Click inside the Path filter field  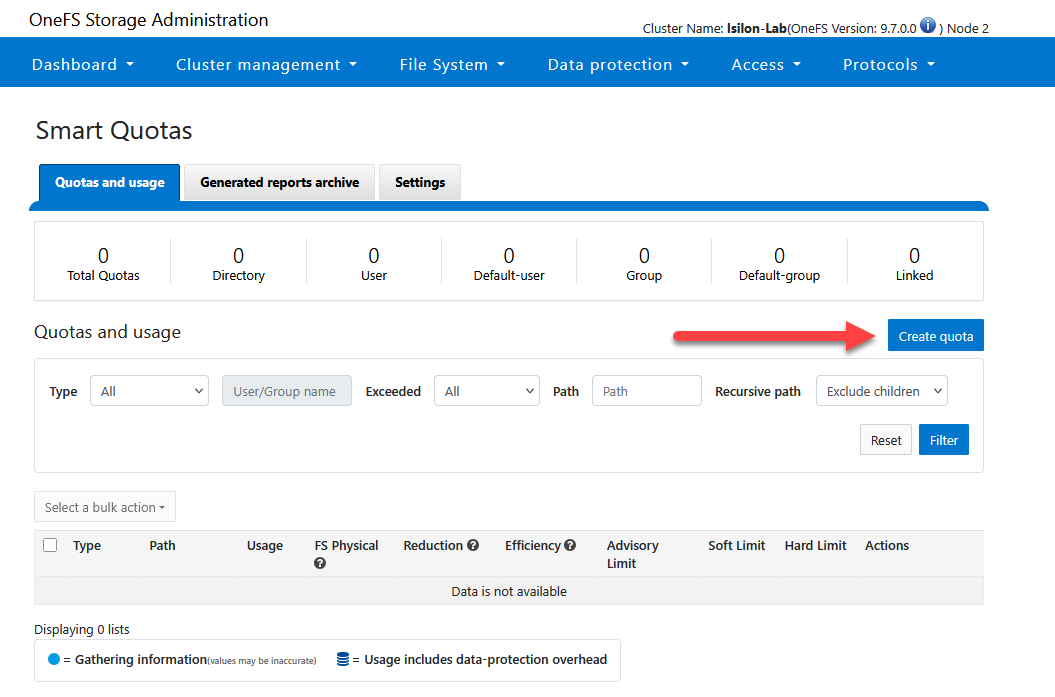tap(646, 390)
